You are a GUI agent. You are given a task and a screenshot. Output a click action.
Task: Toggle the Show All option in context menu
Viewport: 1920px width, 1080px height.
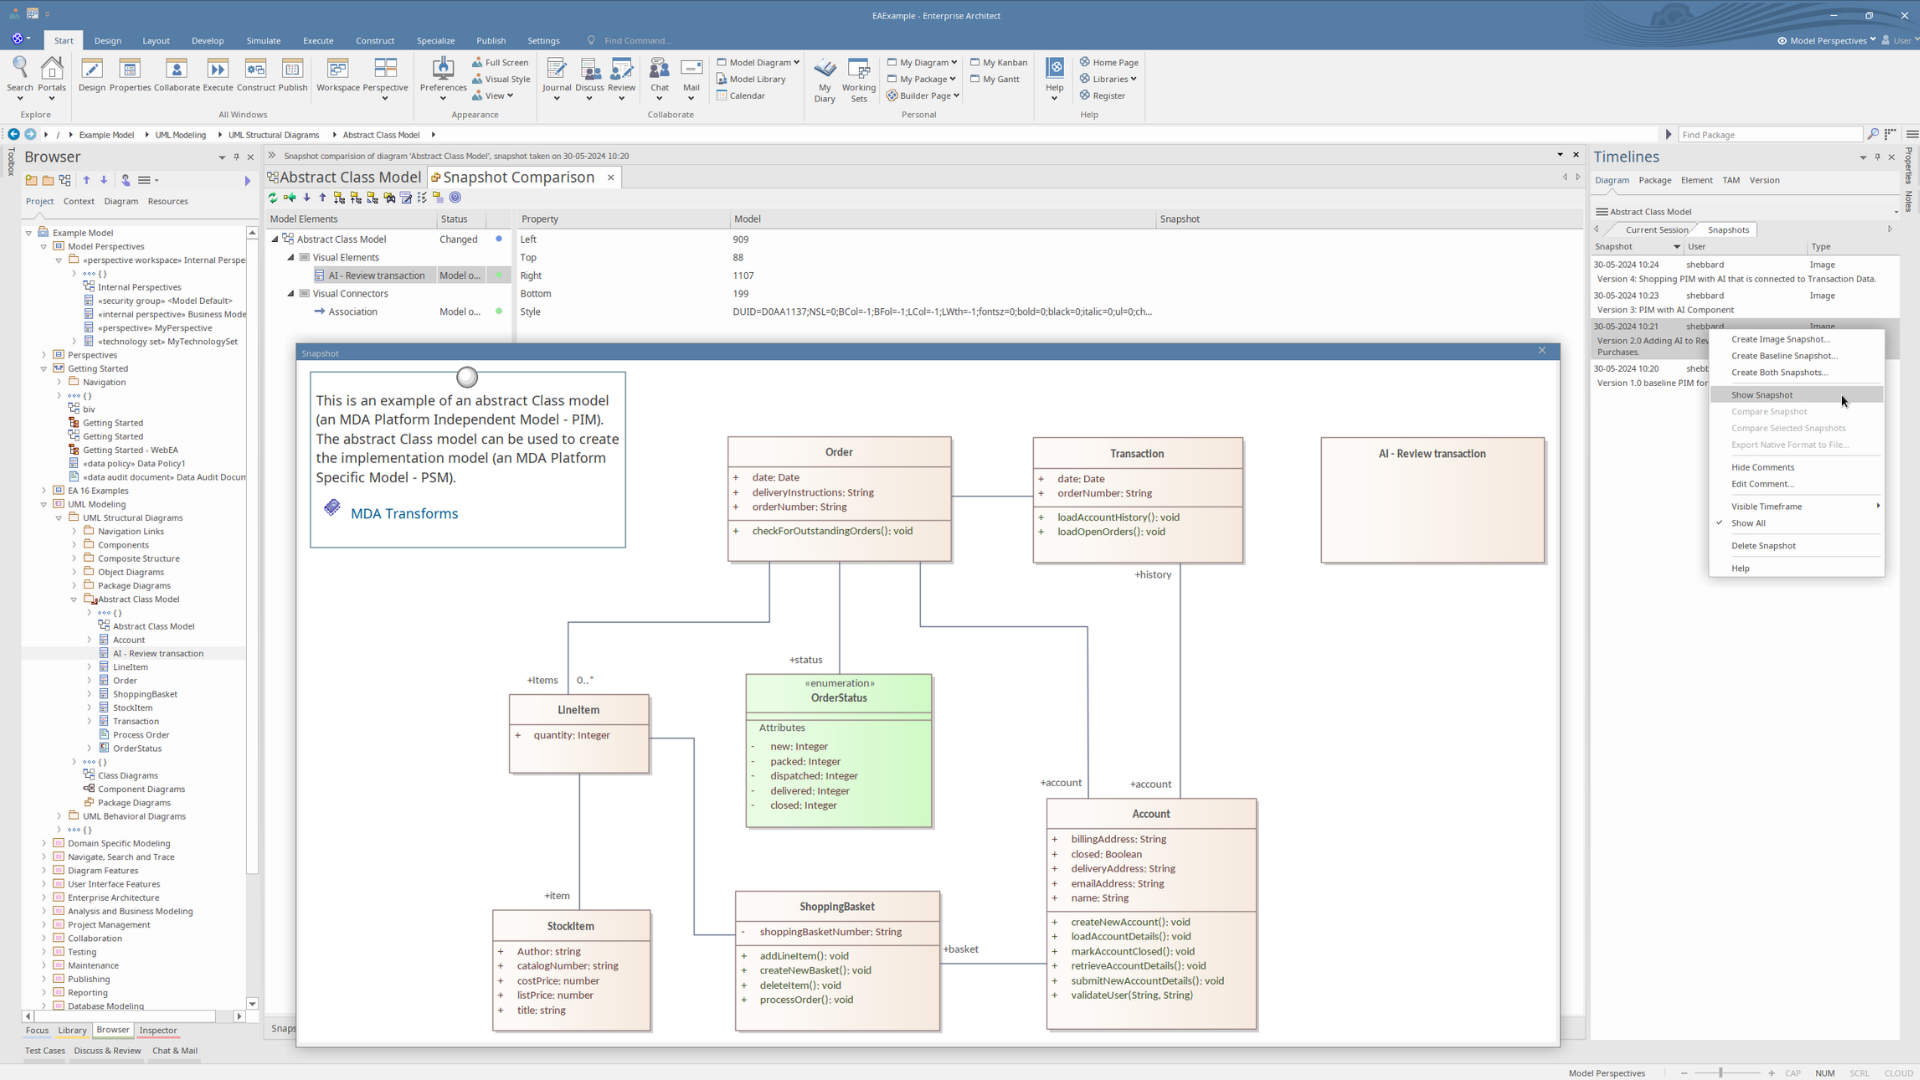click(x=1748, y=523)
